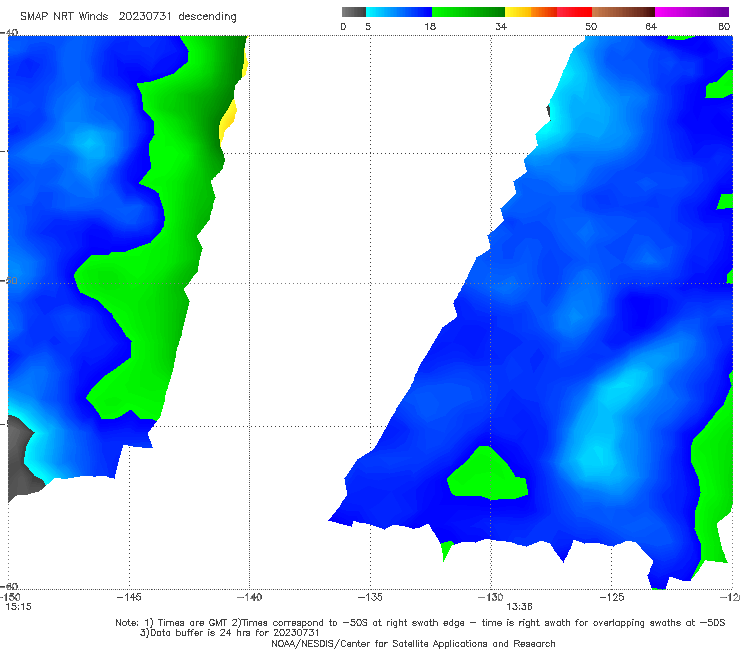The height and width of the screenshot is (650, 740).
Task: Click the gray low-wind patch at the left swath's bottom
Action: [x=23, y=458]
